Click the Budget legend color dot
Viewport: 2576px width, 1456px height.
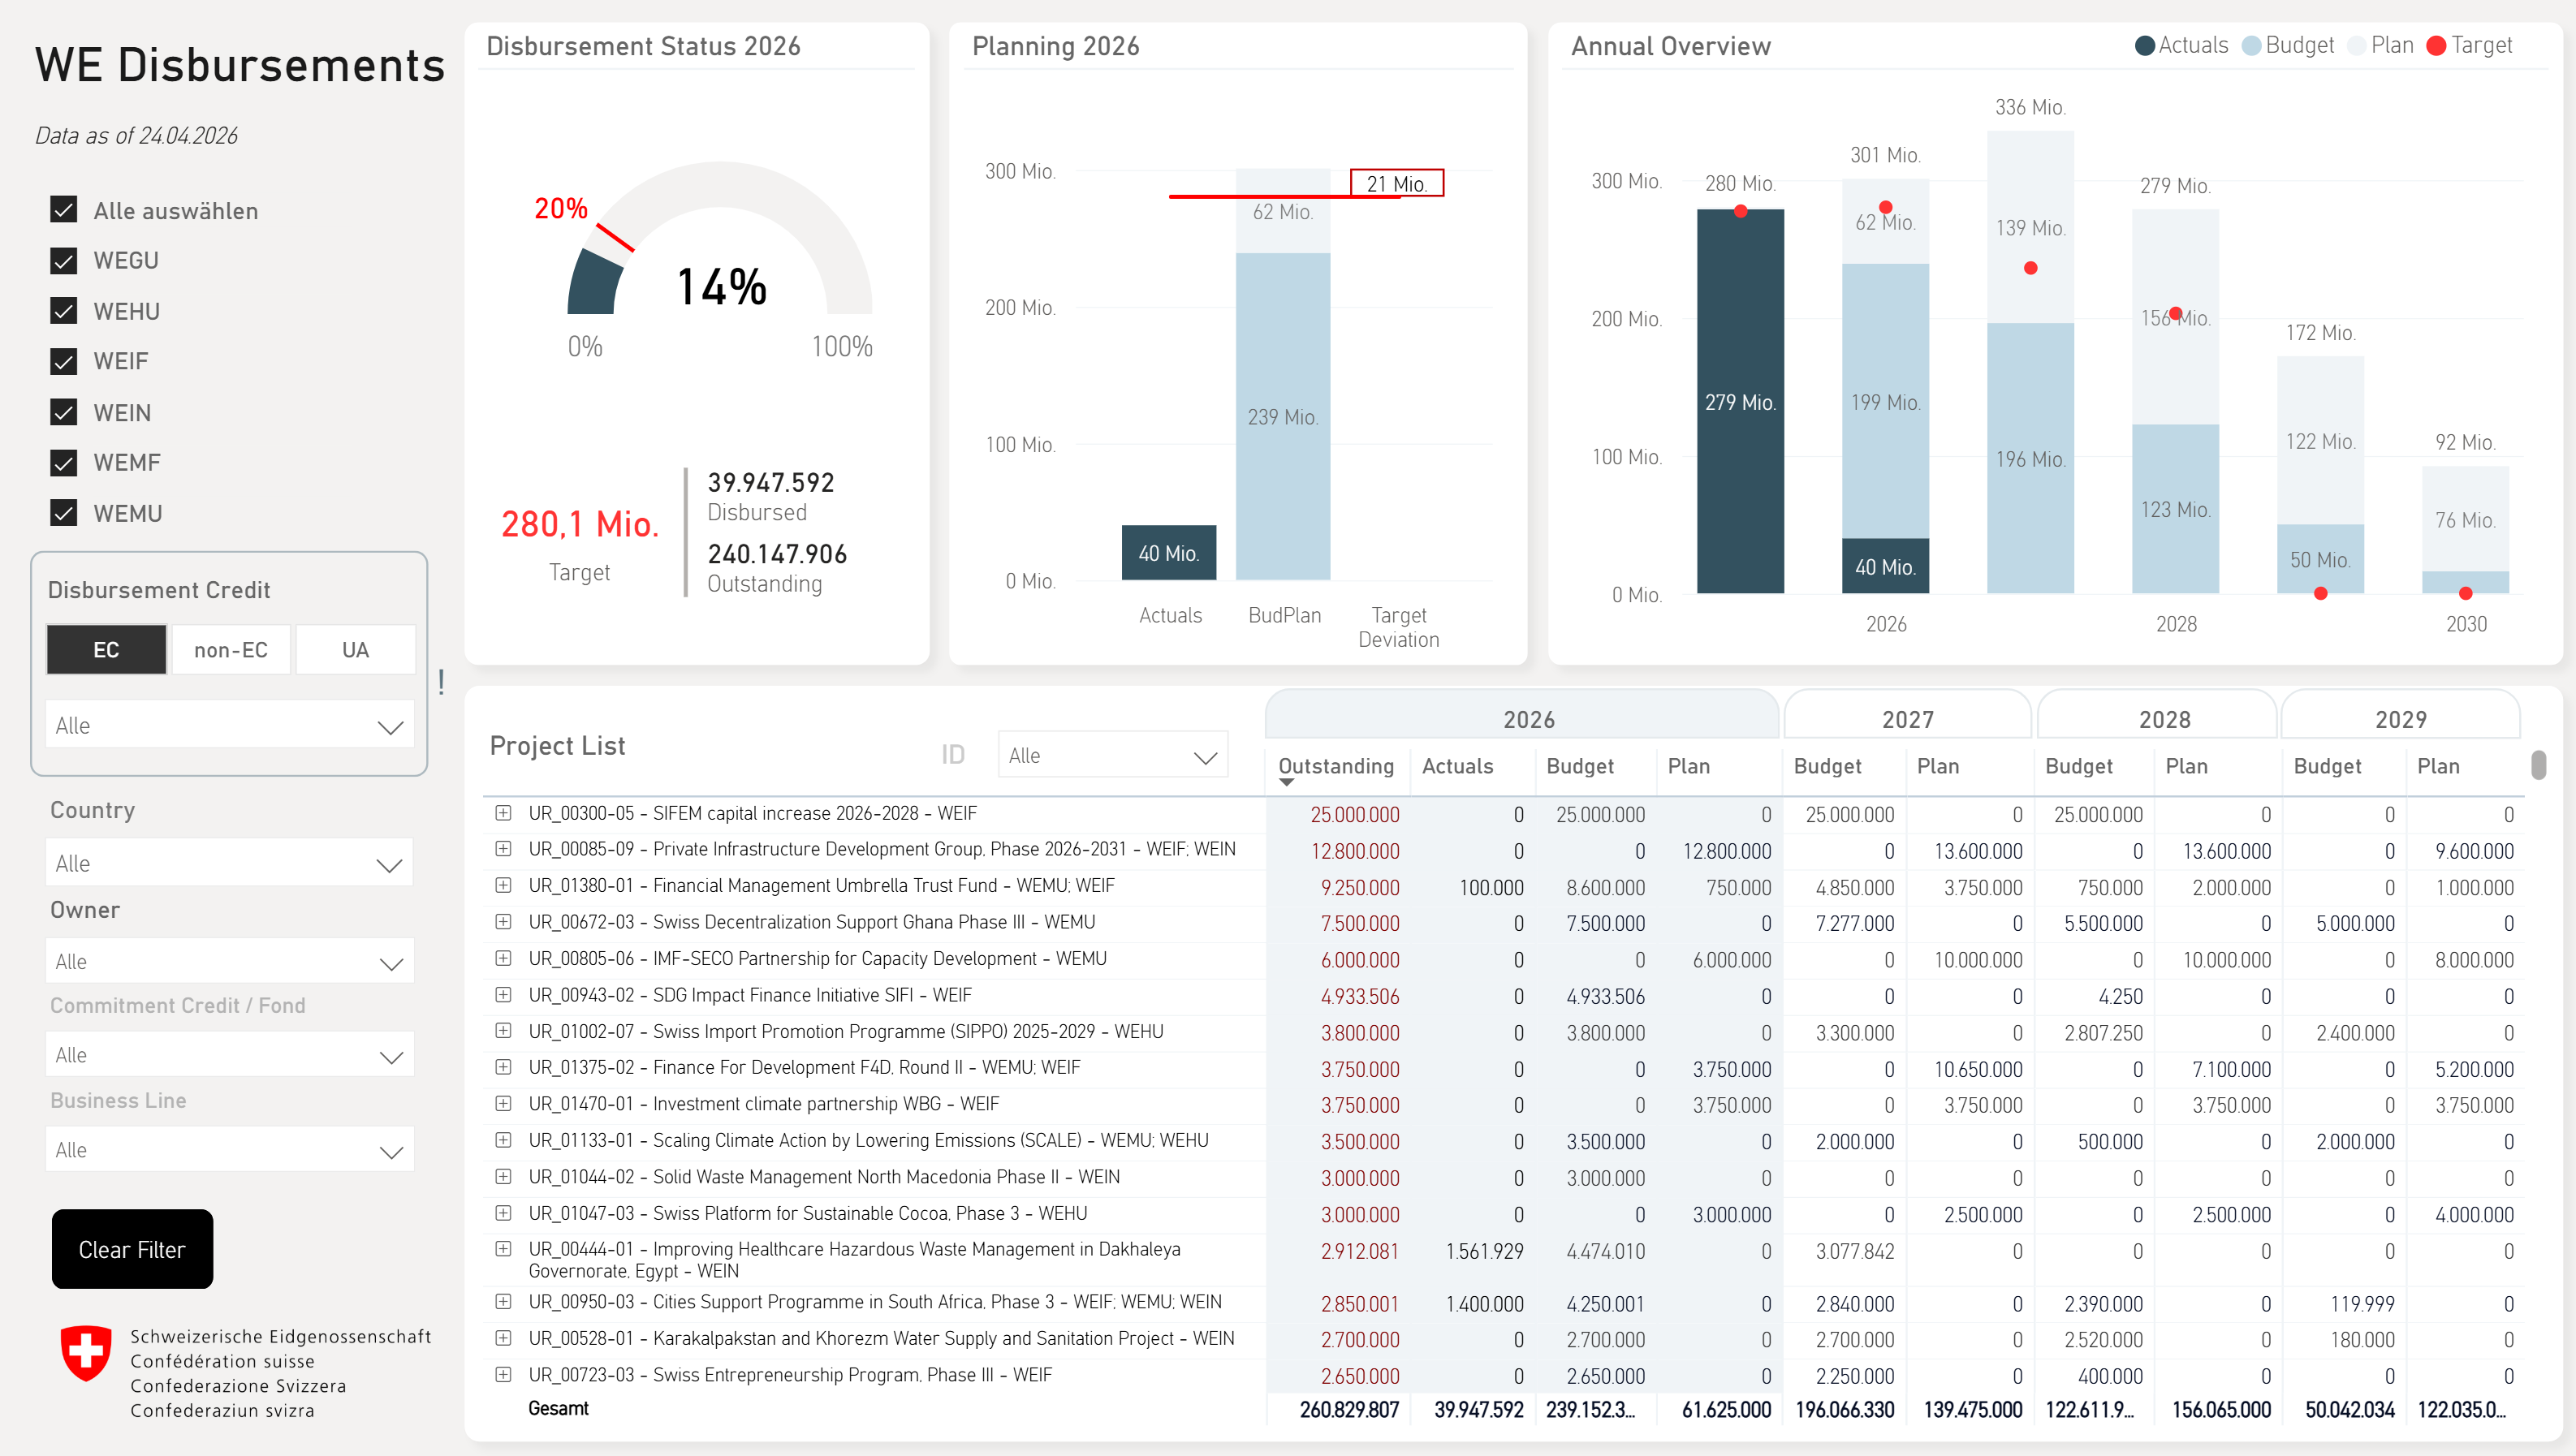pos(2251,46)
